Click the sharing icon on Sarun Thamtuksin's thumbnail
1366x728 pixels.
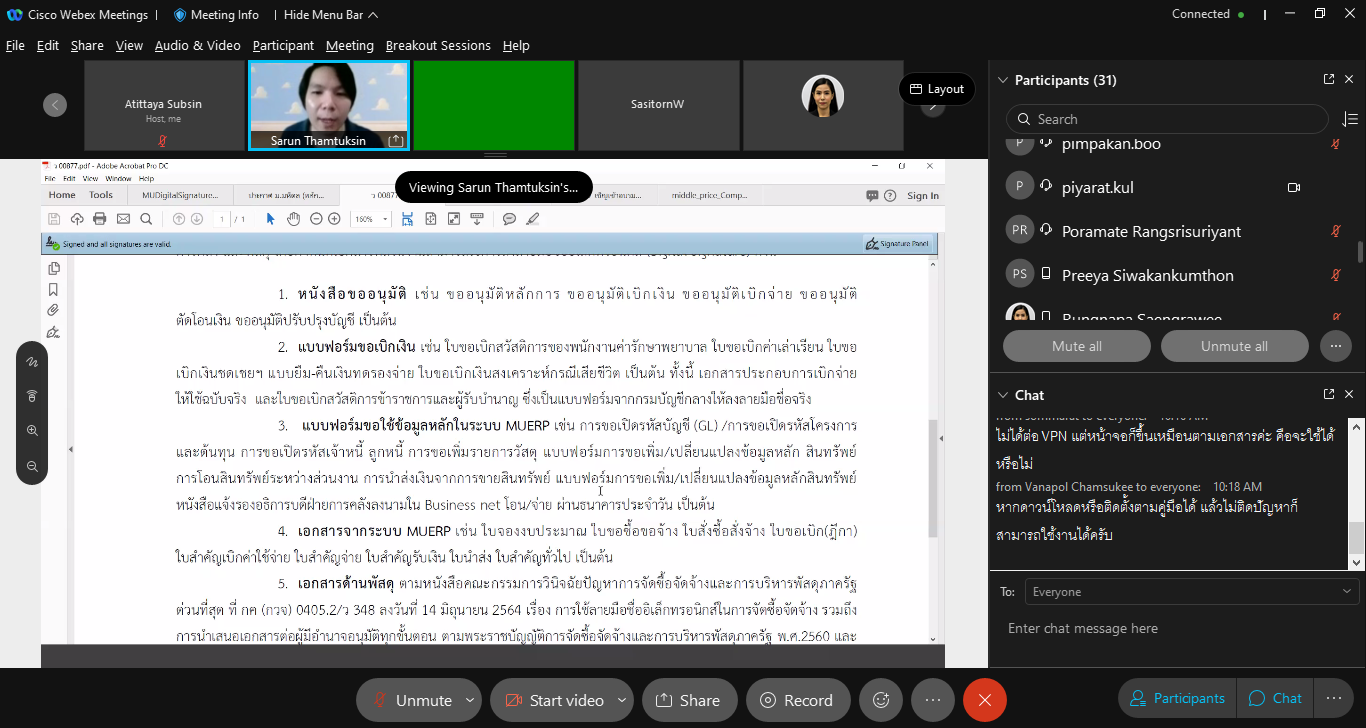pyautogui.click(x=396, y=141)
